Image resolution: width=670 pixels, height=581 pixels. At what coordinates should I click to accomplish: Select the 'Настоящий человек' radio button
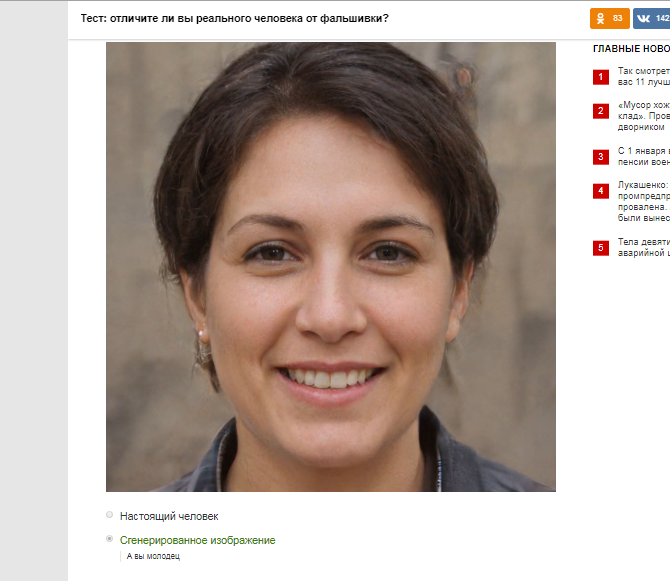pyautogui.click(x=109, y=515)
